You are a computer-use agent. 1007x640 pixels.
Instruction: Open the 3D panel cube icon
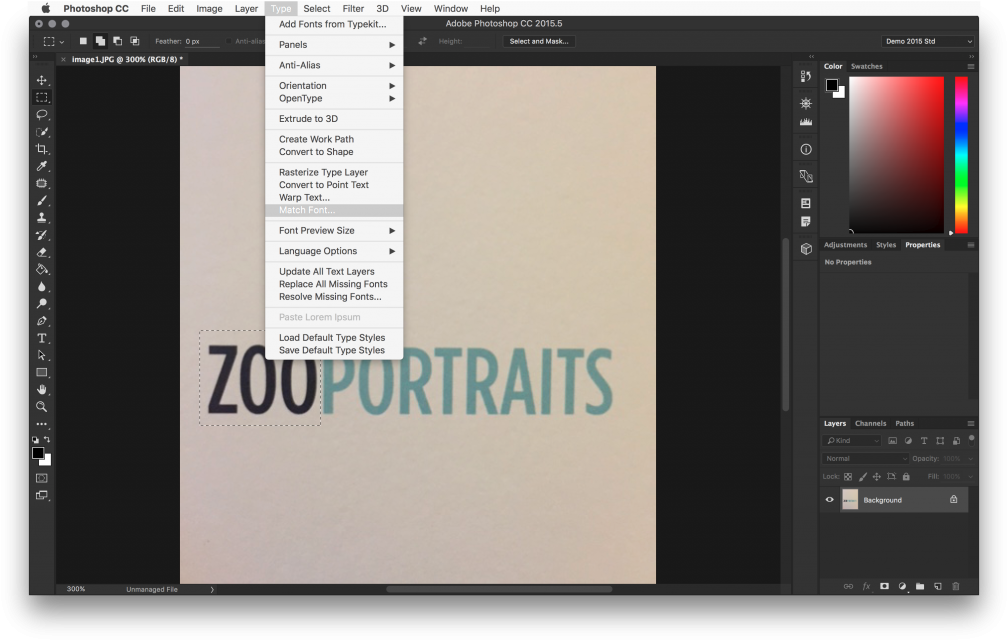pyautogui.click(x=806, y=249)
